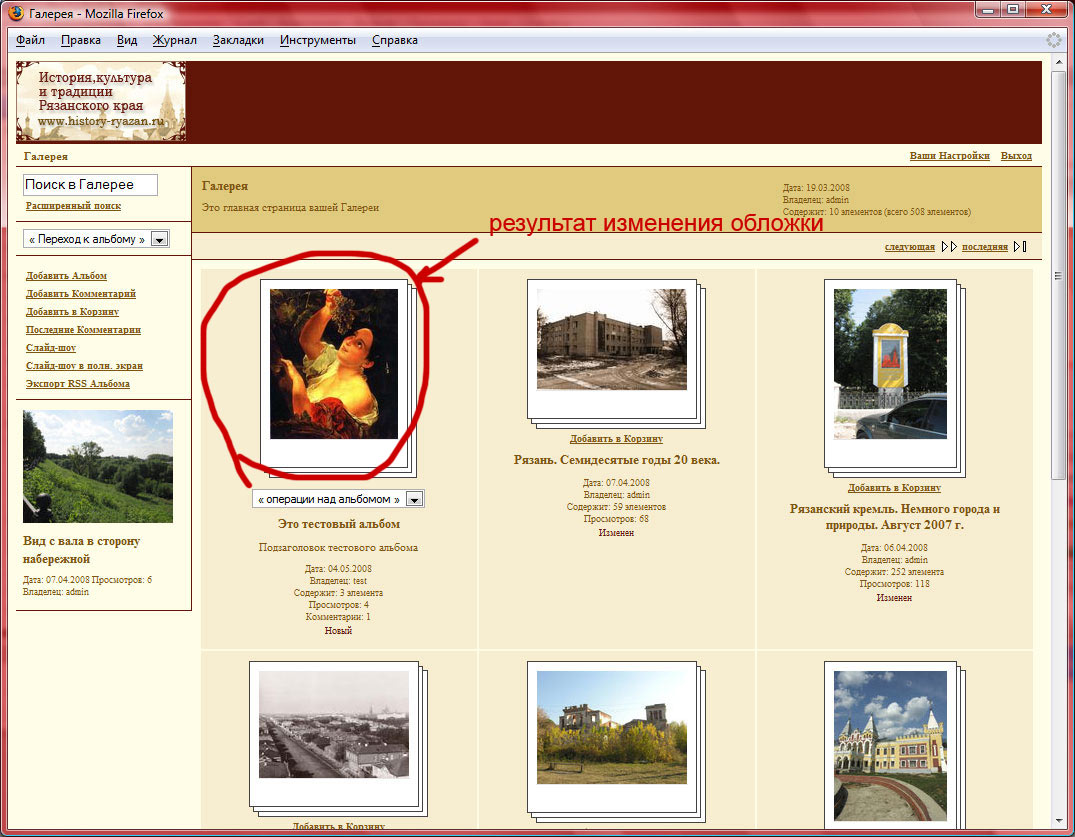1075x837 pixels.
Task: Start the Слайд-шоу link
Action: (x=51, y=348)
